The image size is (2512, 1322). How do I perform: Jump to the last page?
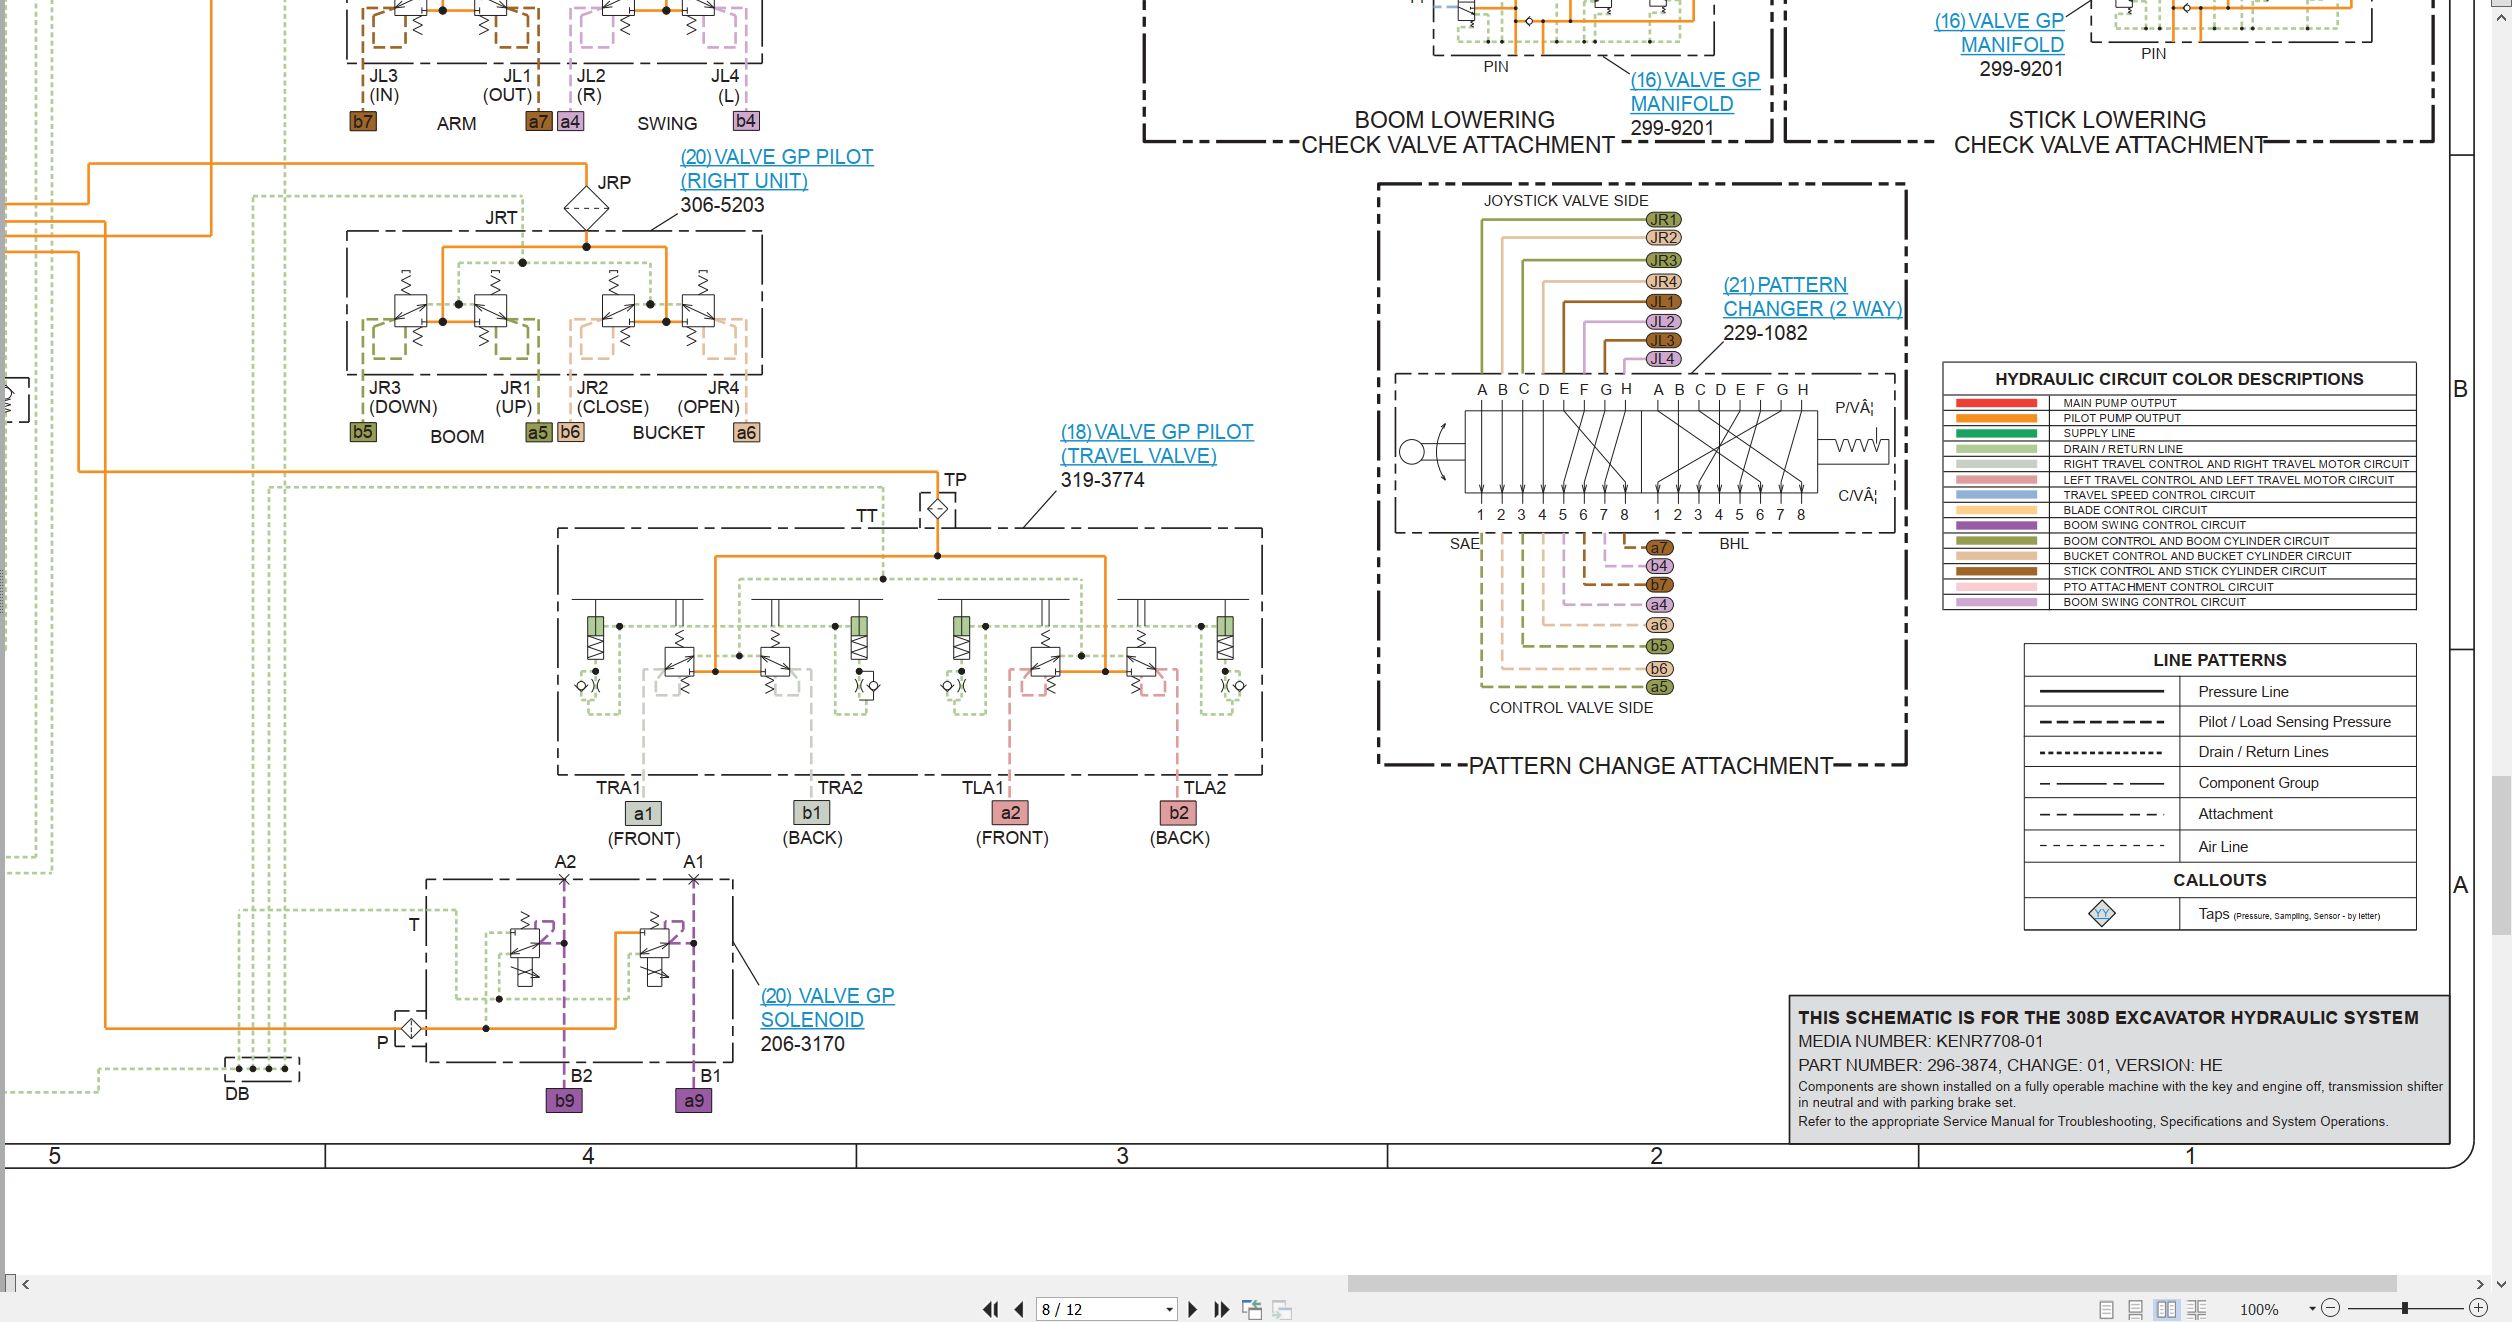1221,1309
